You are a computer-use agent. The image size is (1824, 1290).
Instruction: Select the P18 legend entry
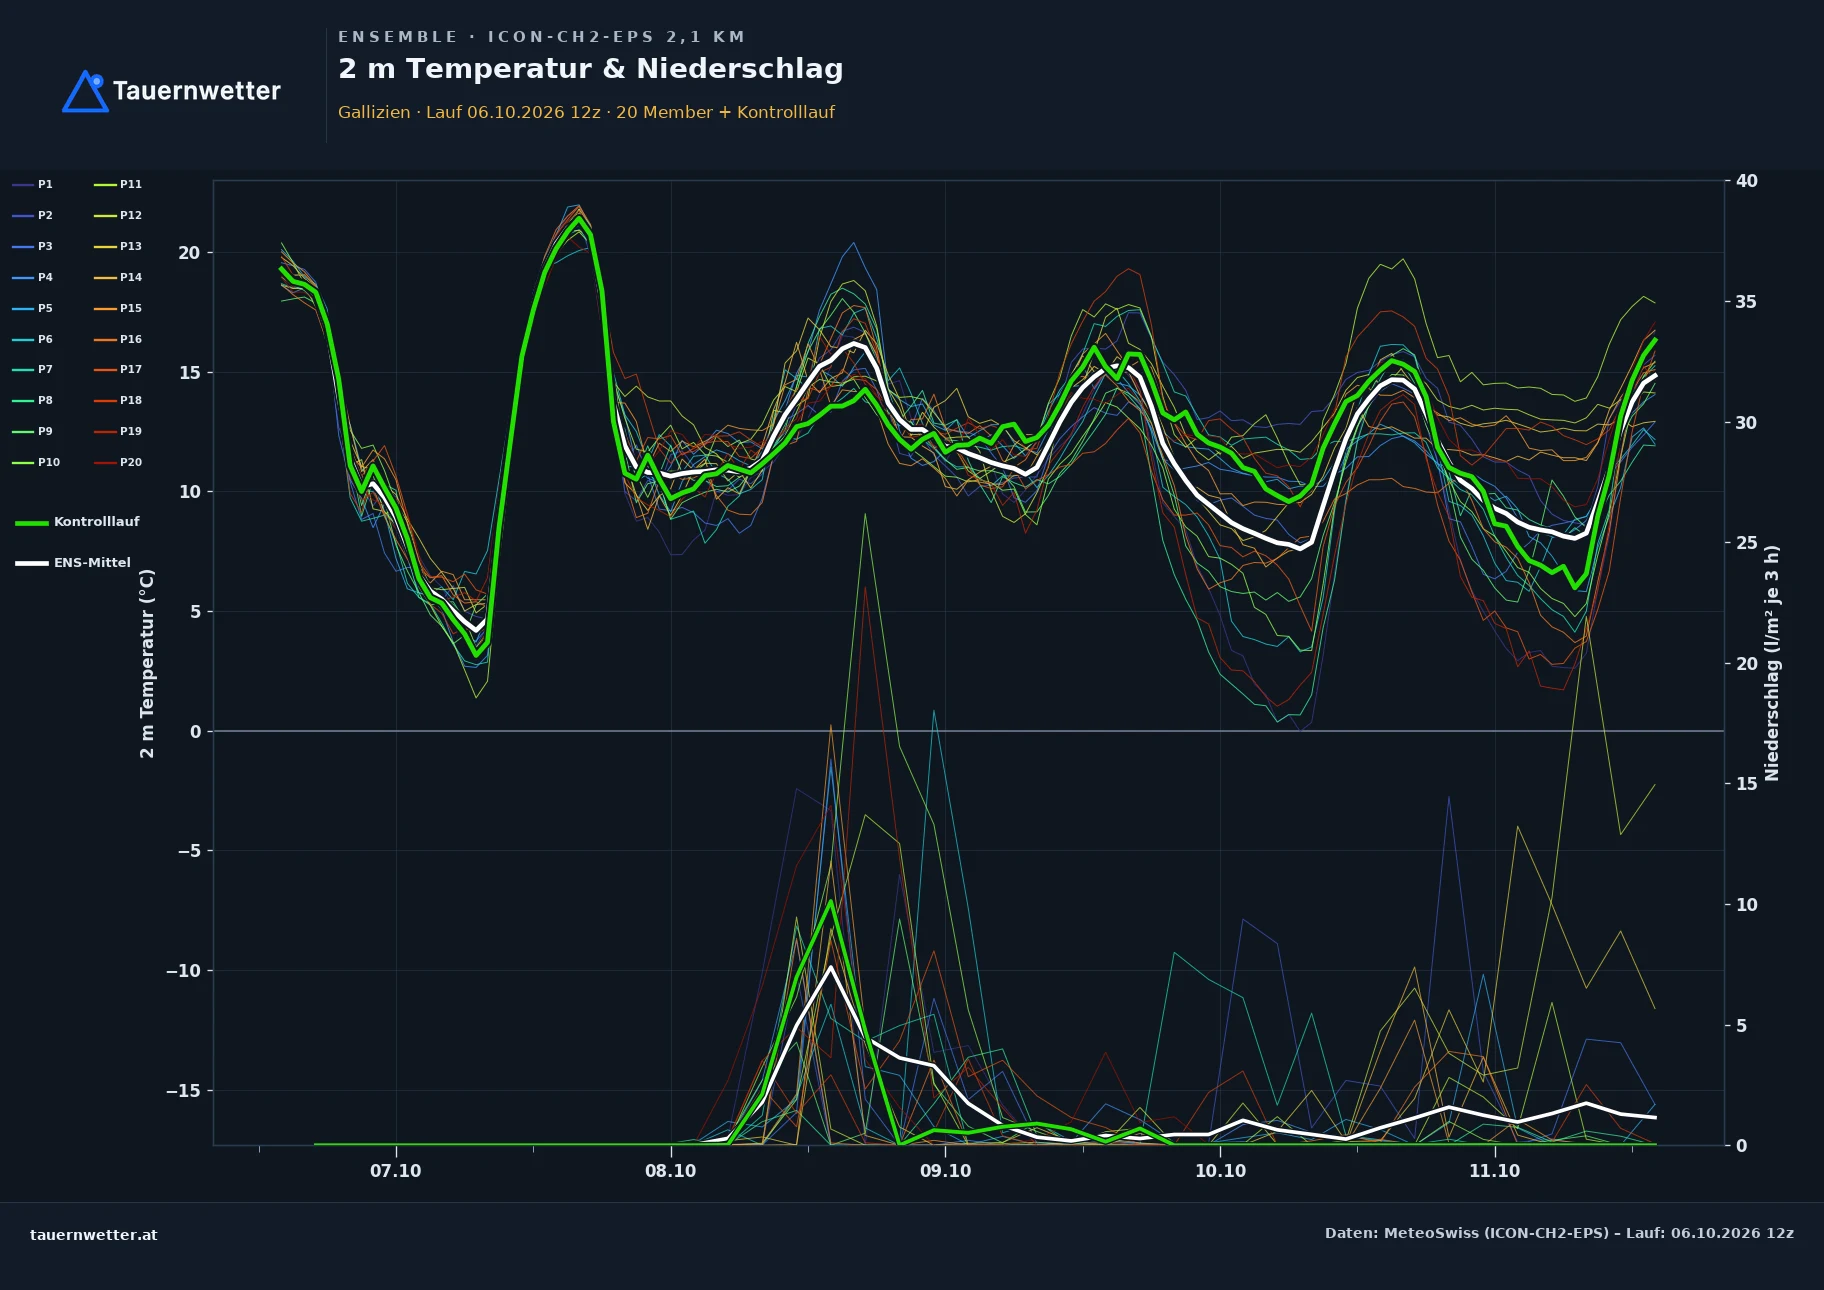point(118,400)
